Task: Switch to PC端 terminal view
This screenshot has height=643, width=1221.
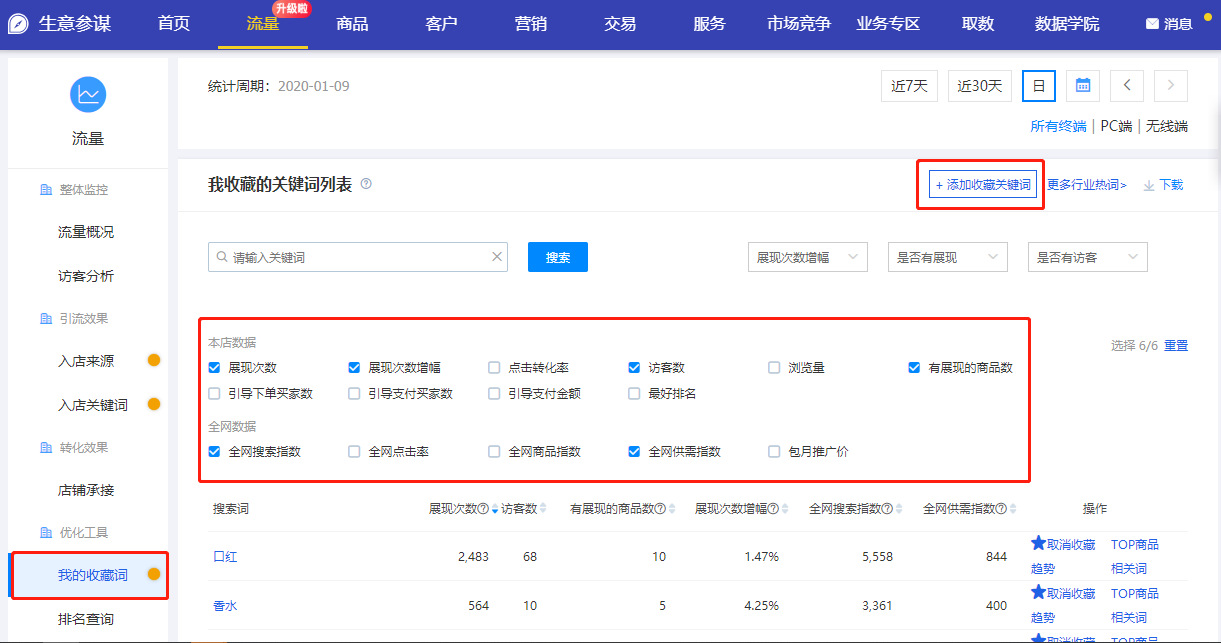Action: point(1117,126)
